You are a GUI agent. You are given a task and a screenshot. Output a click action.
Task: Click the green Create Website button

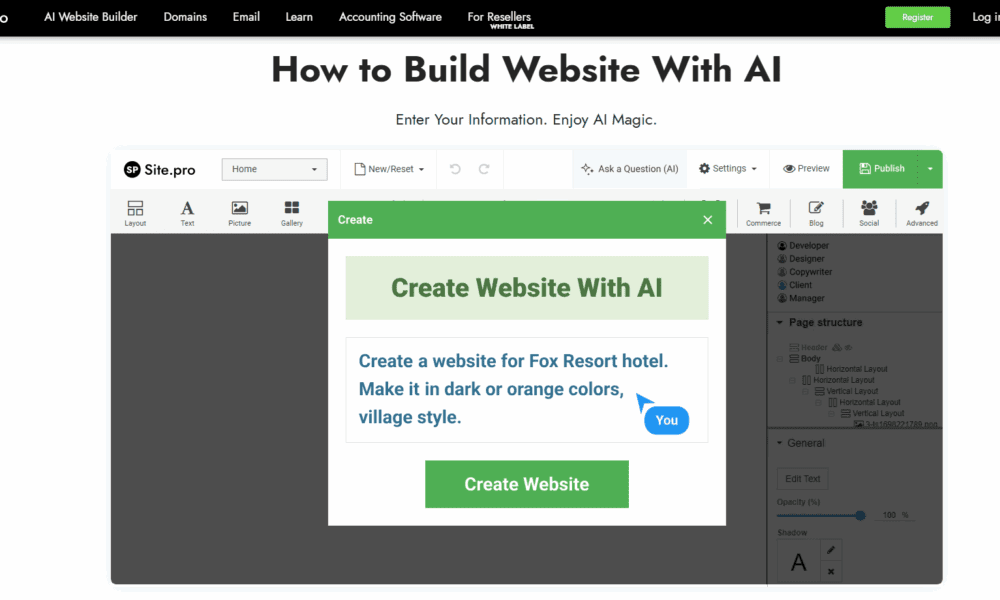(x=526, y=484)
